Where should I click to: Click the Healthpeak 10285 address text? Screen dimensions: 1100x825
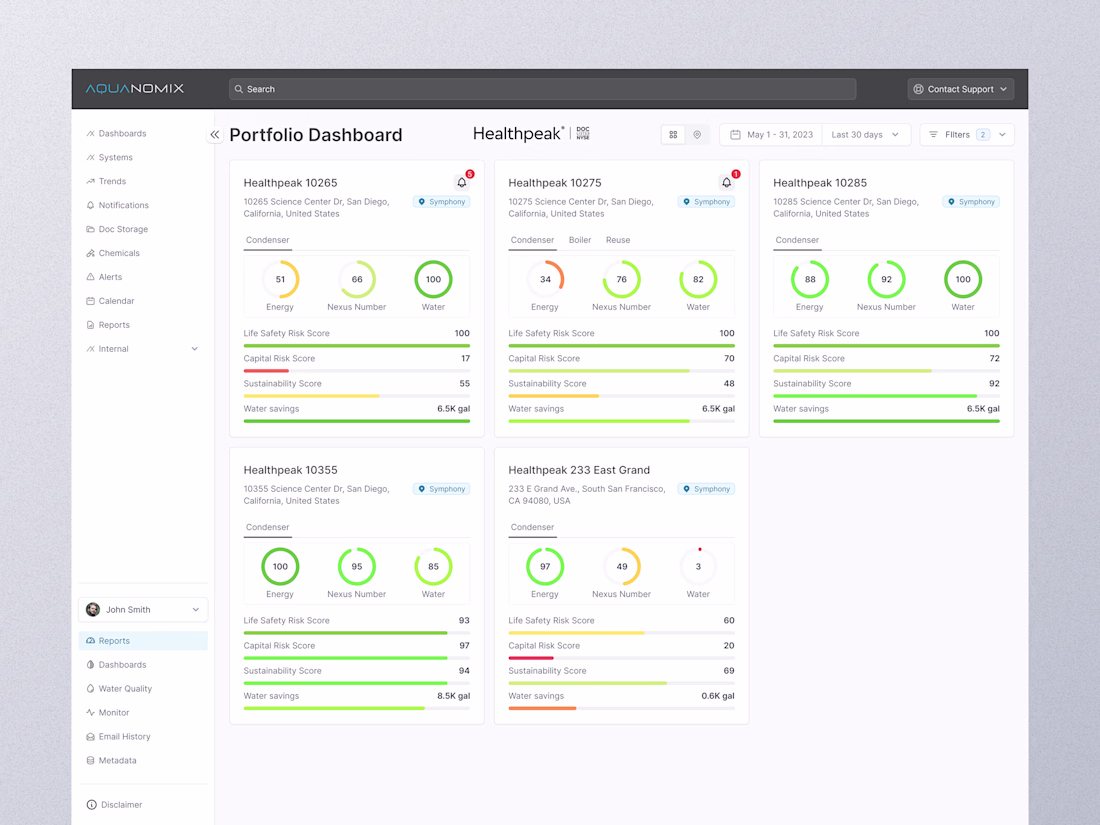(846, 208)
